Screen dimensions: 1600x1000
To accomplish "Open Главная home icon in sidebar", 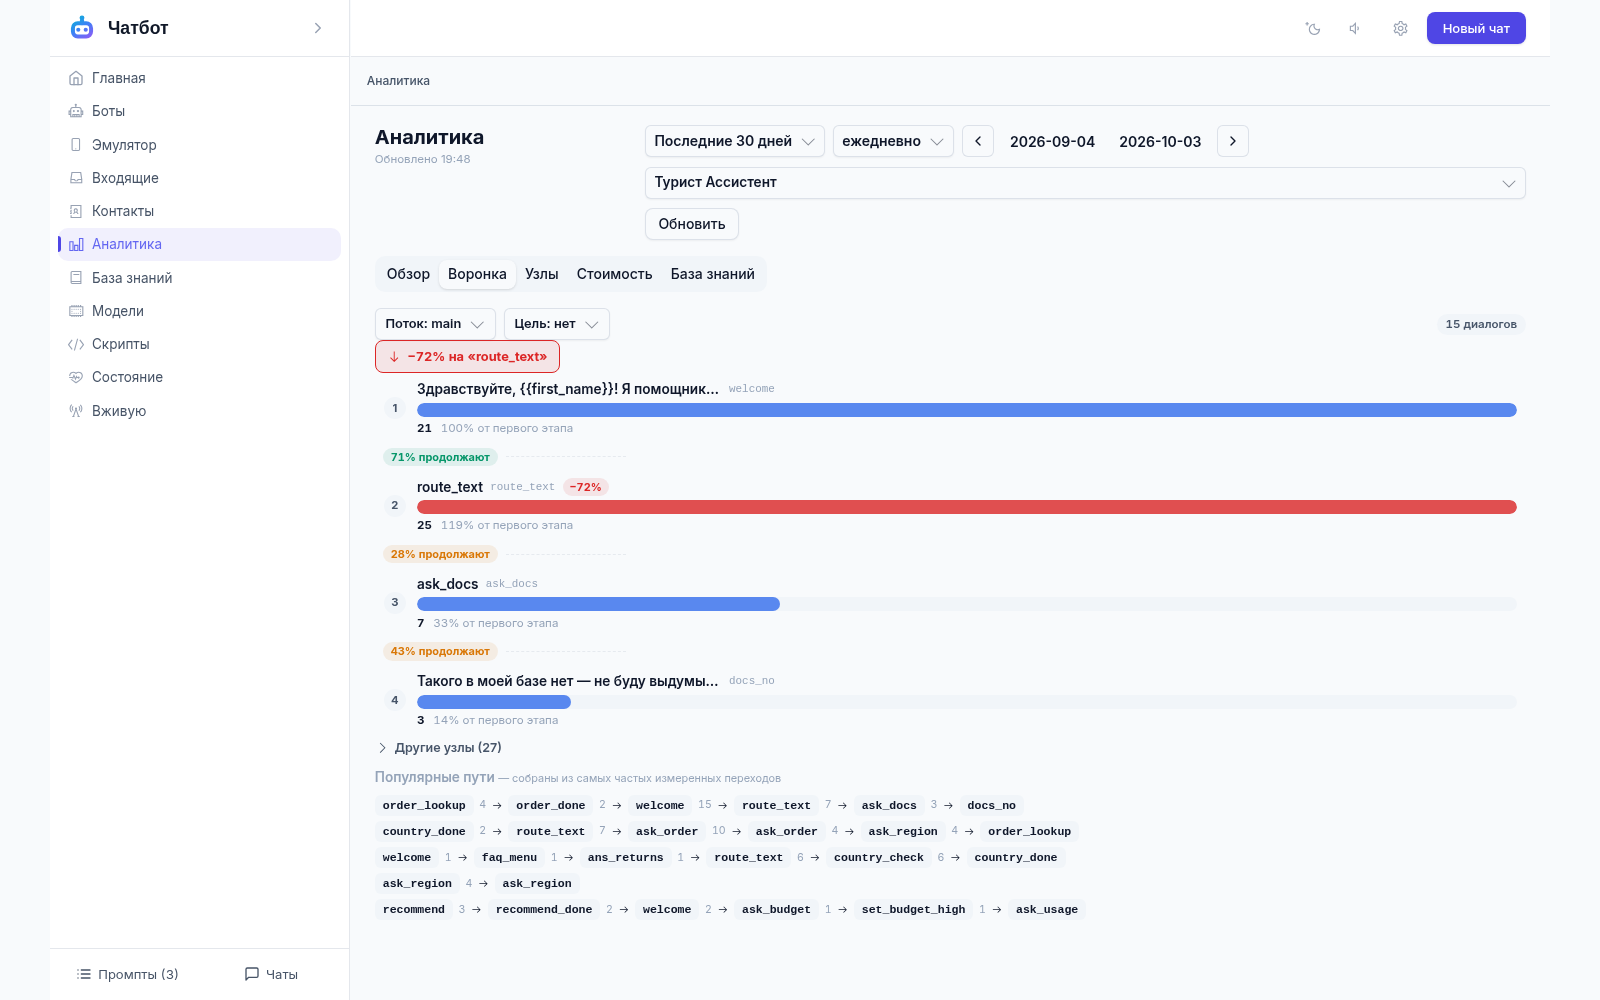I will pos(76,78).
